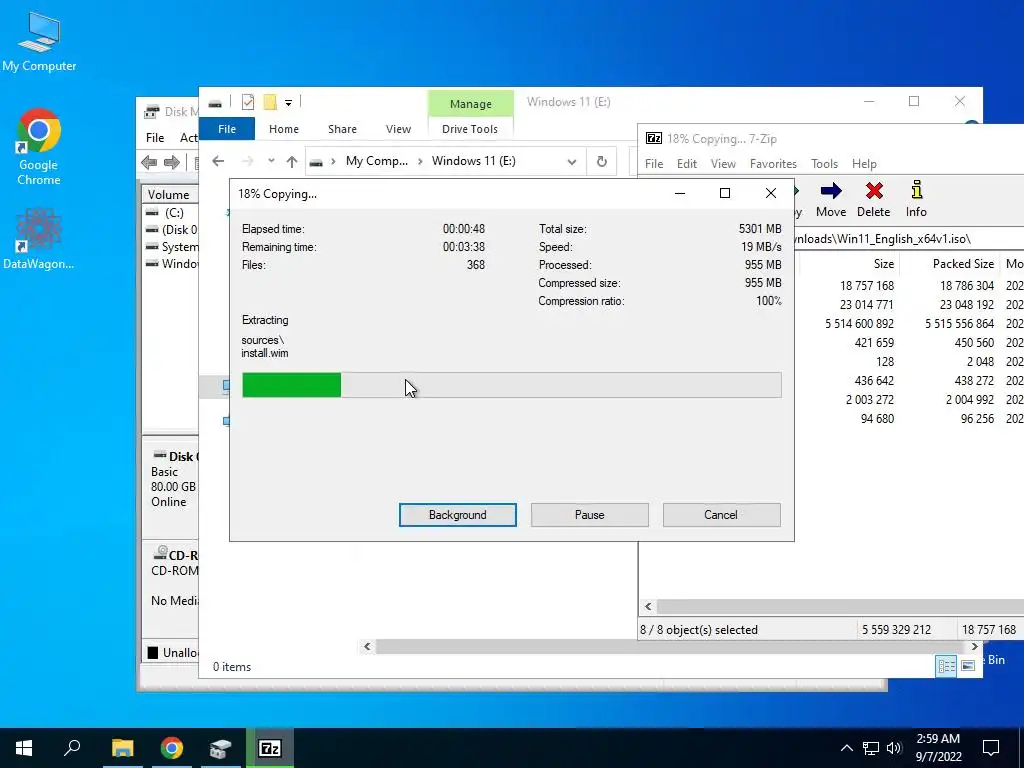Open File Explorer from the taskbar
Viewport: 1024px width, 768px height.
click(x=122, y=748)
